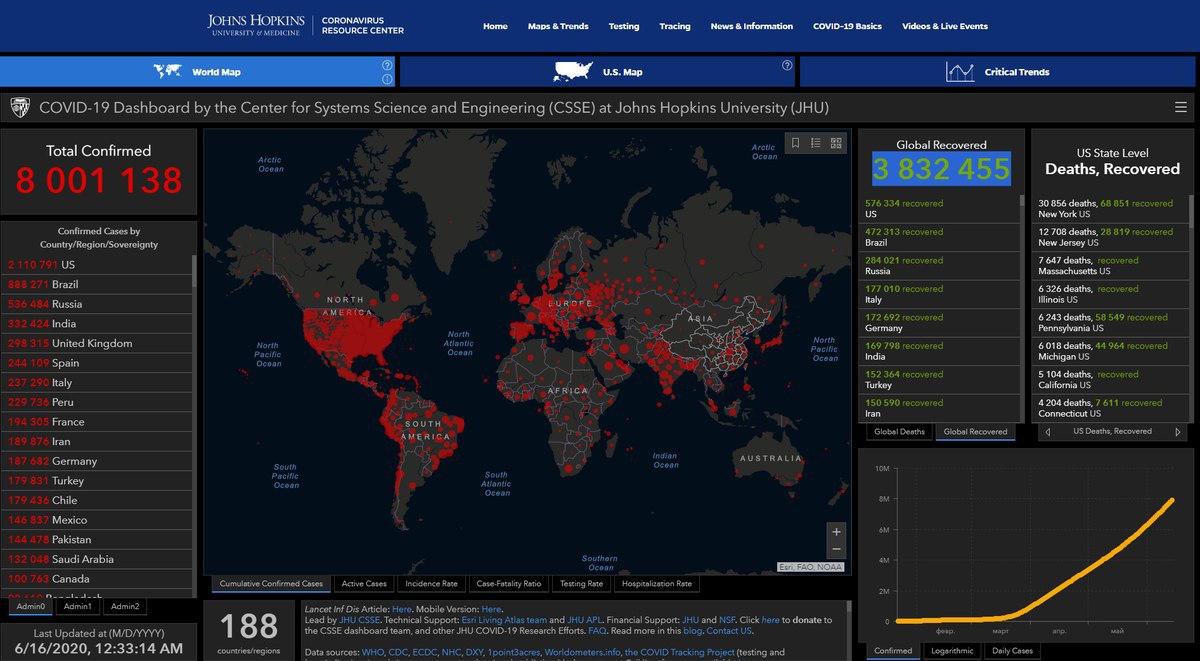Select Brazil in confirmed cases list
Image resolution: width=1200 pixels, height=661 pixels.
[x=98, y=284]
